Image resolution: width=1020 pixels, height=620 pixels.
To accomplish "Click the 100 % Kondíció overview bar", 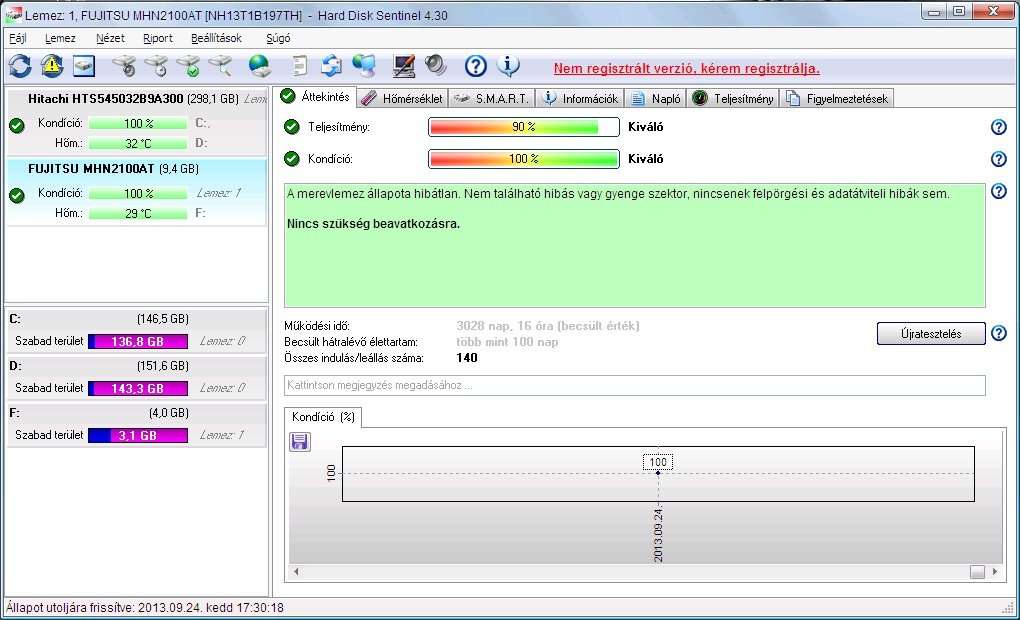I will point(524,159).
